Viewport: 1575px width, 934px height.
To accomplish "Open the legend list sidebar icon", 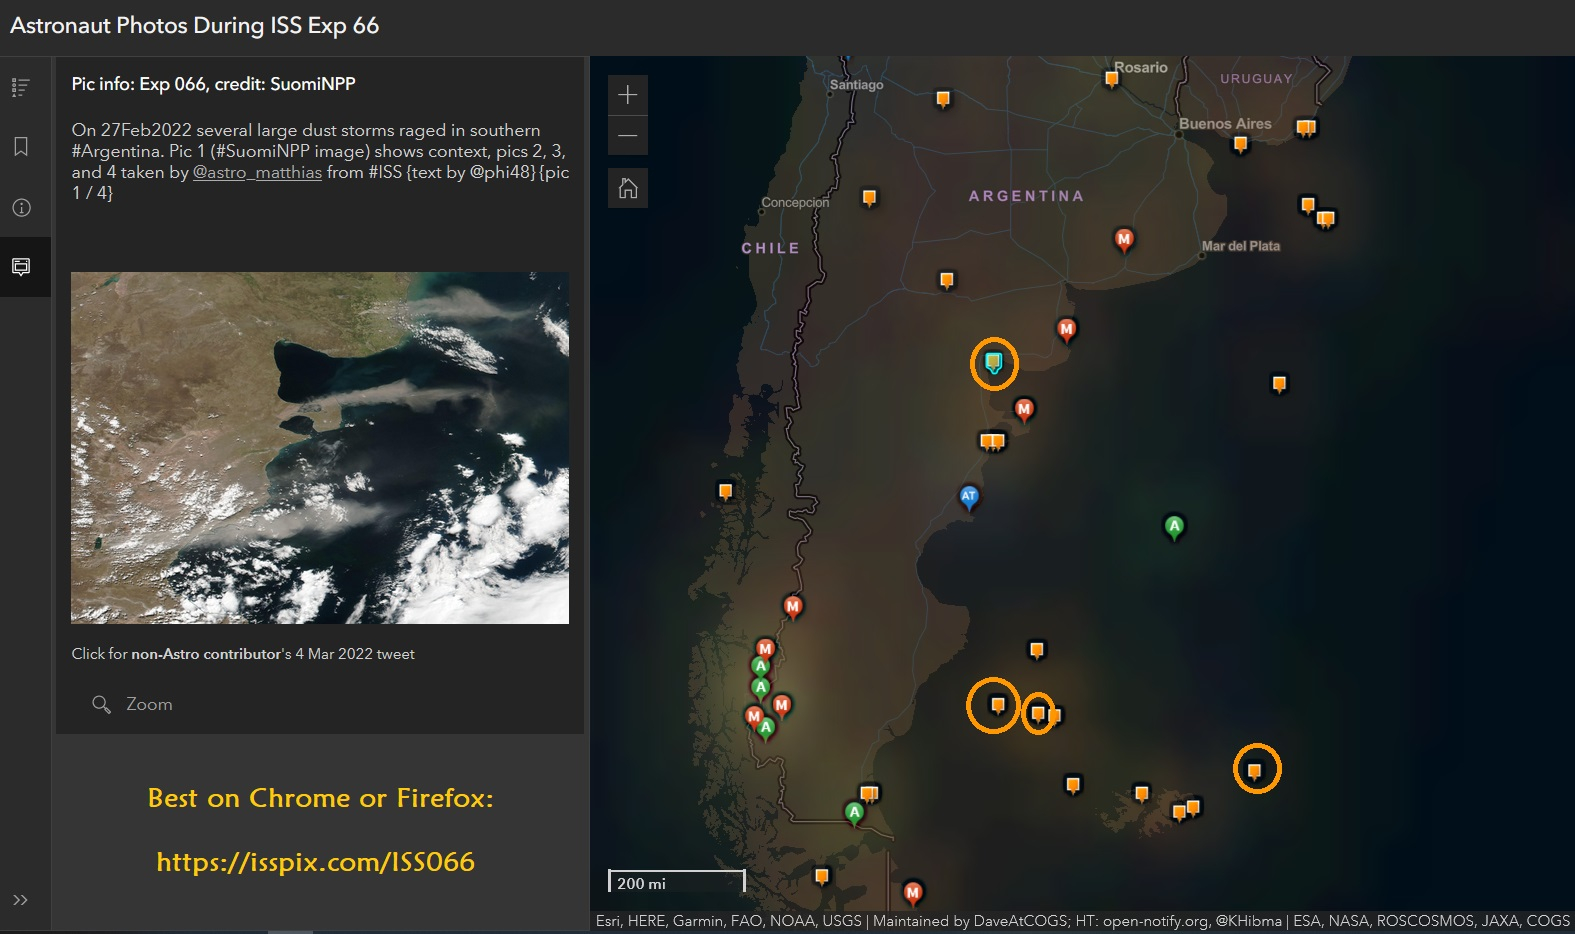I will coord(21,88).
